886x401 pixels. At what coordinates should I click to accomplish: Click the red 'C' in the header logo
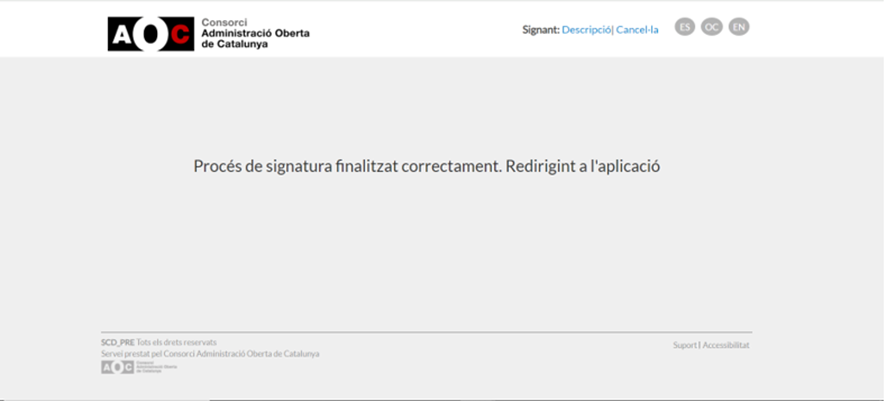pos(180,34)
